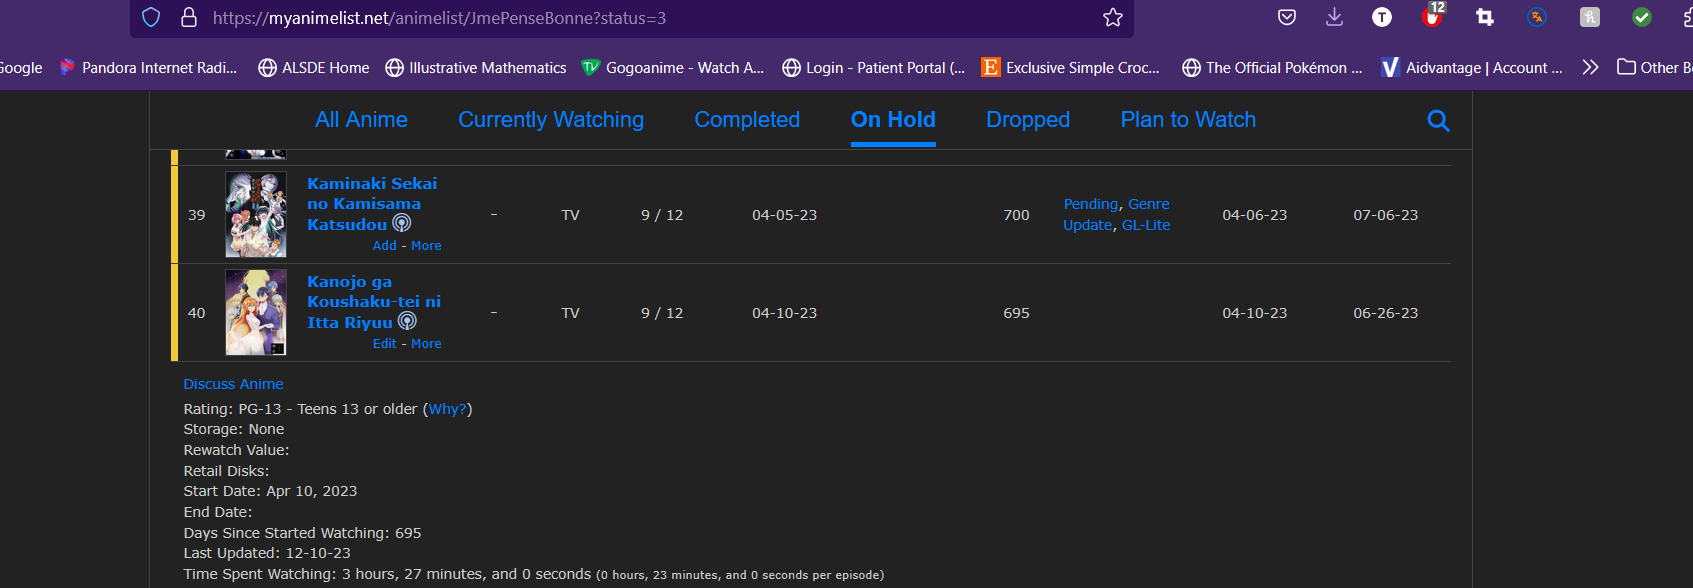This screenshot has height=588, width=1693.
Task: Click the GL-Lite tag link
Action: (x=1146, y=225)
